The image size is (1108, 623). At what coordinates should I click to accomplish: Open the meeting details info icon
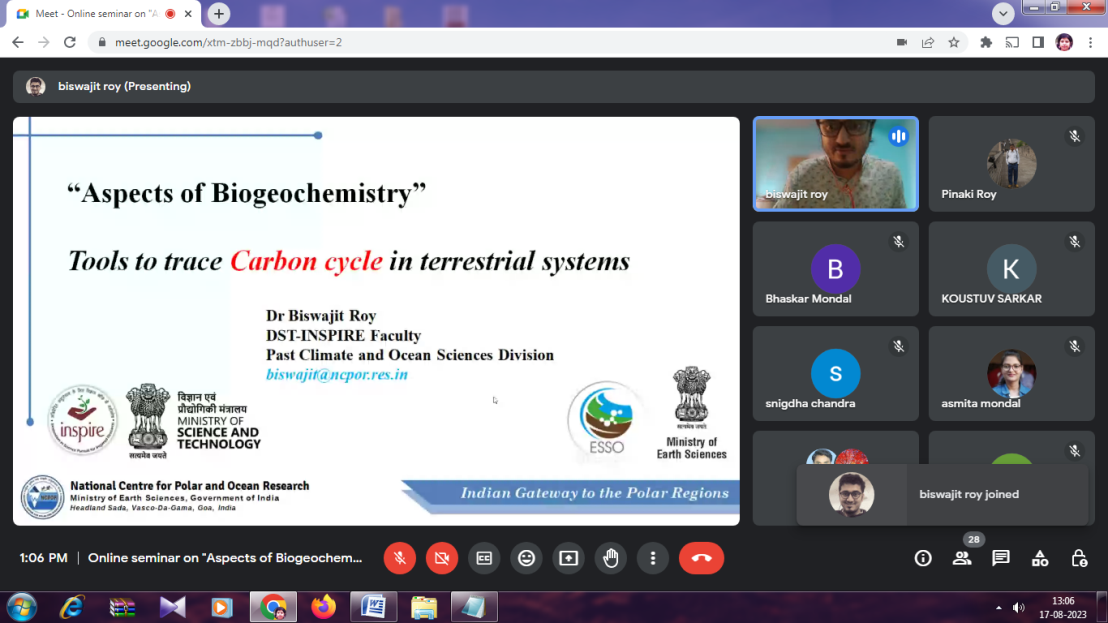[923, 558]
